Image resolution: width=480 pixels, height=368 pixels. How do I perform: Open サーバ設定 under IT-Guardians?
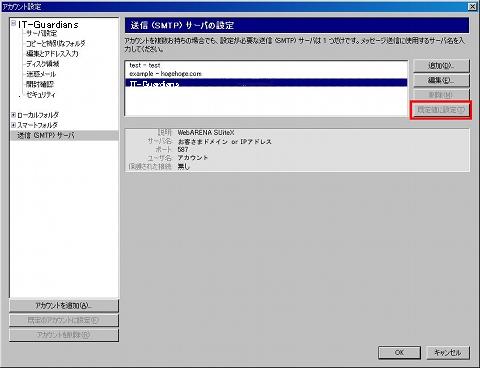(x=41, y=33)
